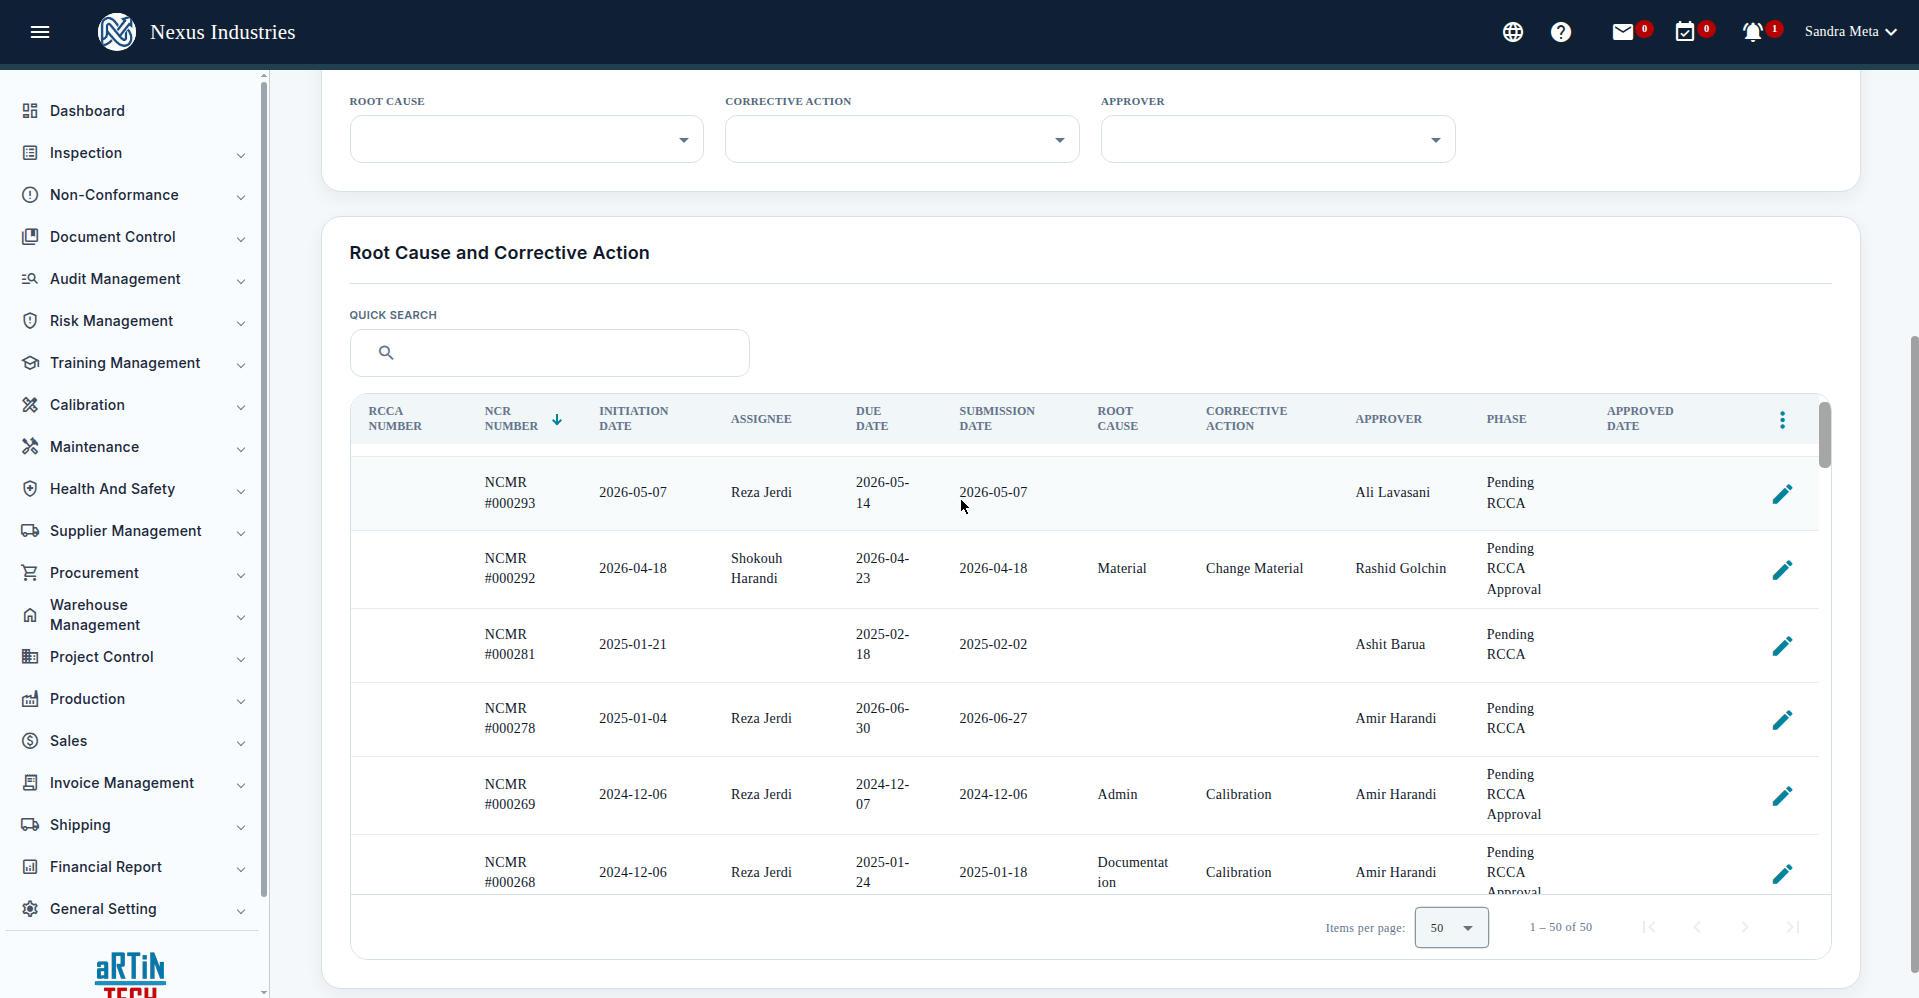This screenshot has width=1919, height=998.
Task: Toggle NCR Number sort arrow
Action: click(x=557, y=420)
